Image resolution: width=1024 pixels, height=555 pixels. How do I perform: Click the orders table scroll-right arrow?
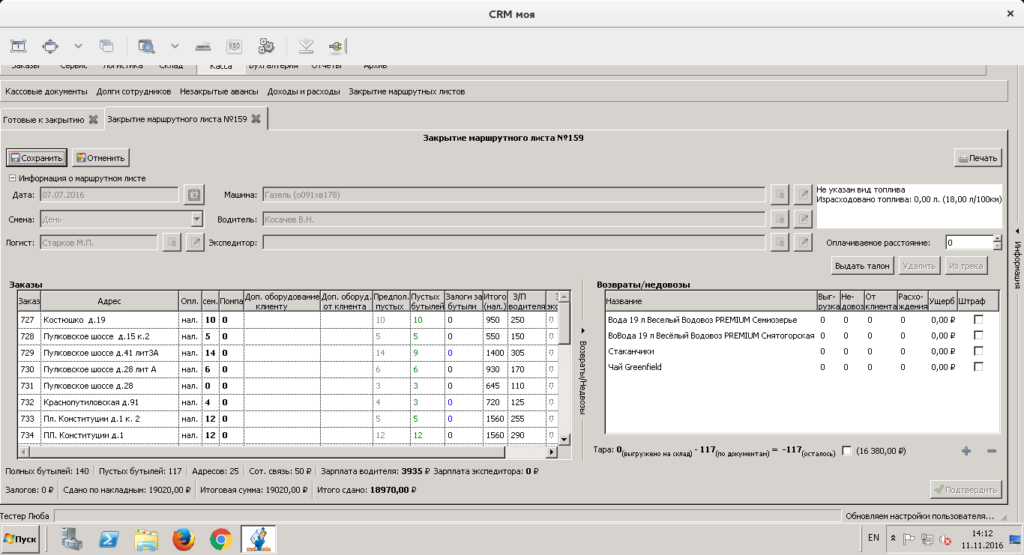click(x=552, y=452)
